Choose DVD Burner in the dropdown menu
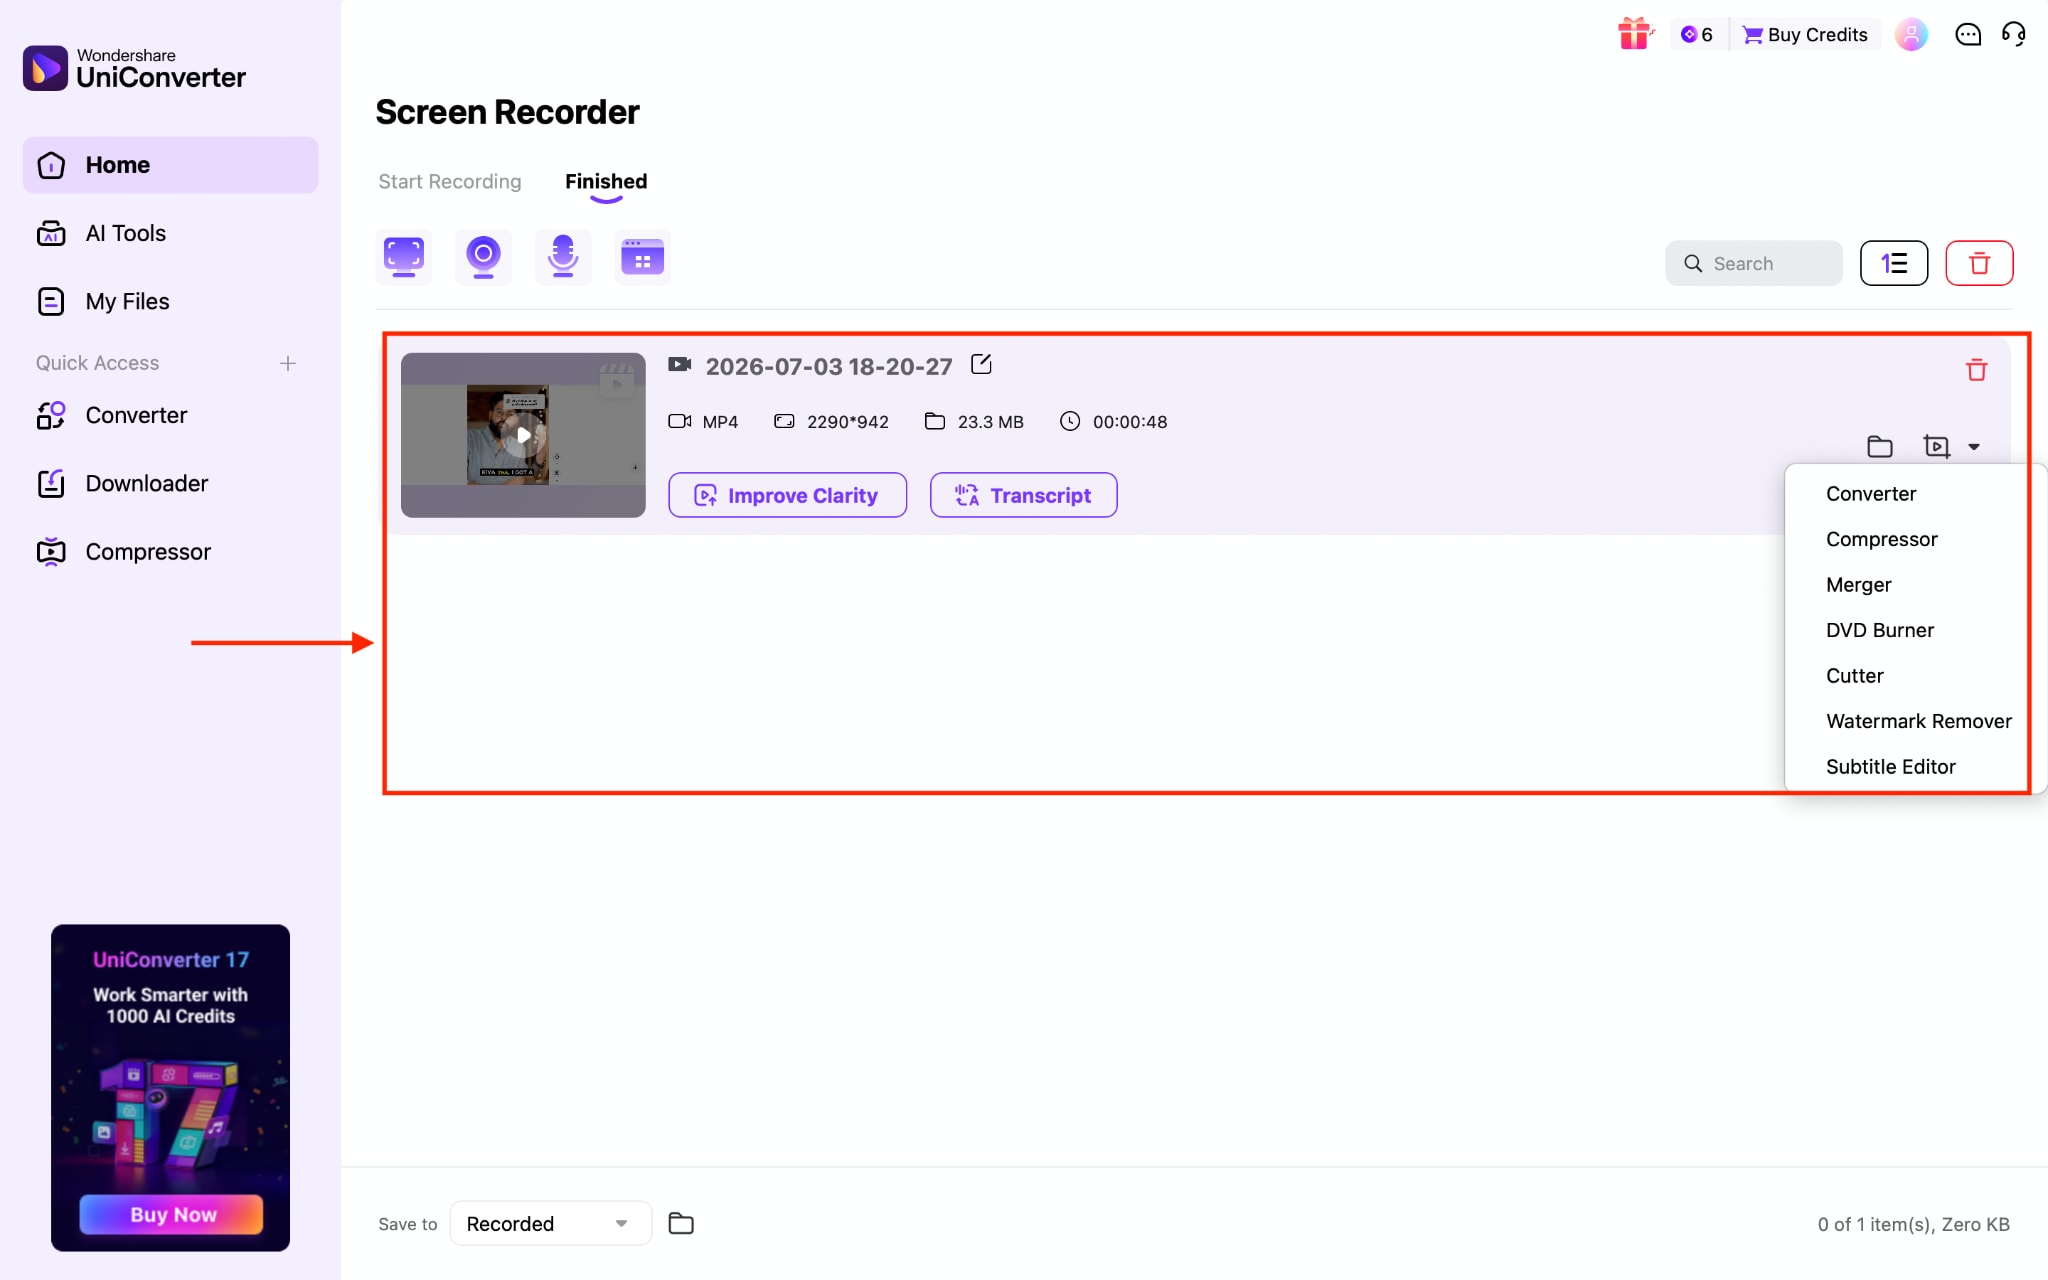This screenshot has height=1280, width=2048. click(1880, 630)
